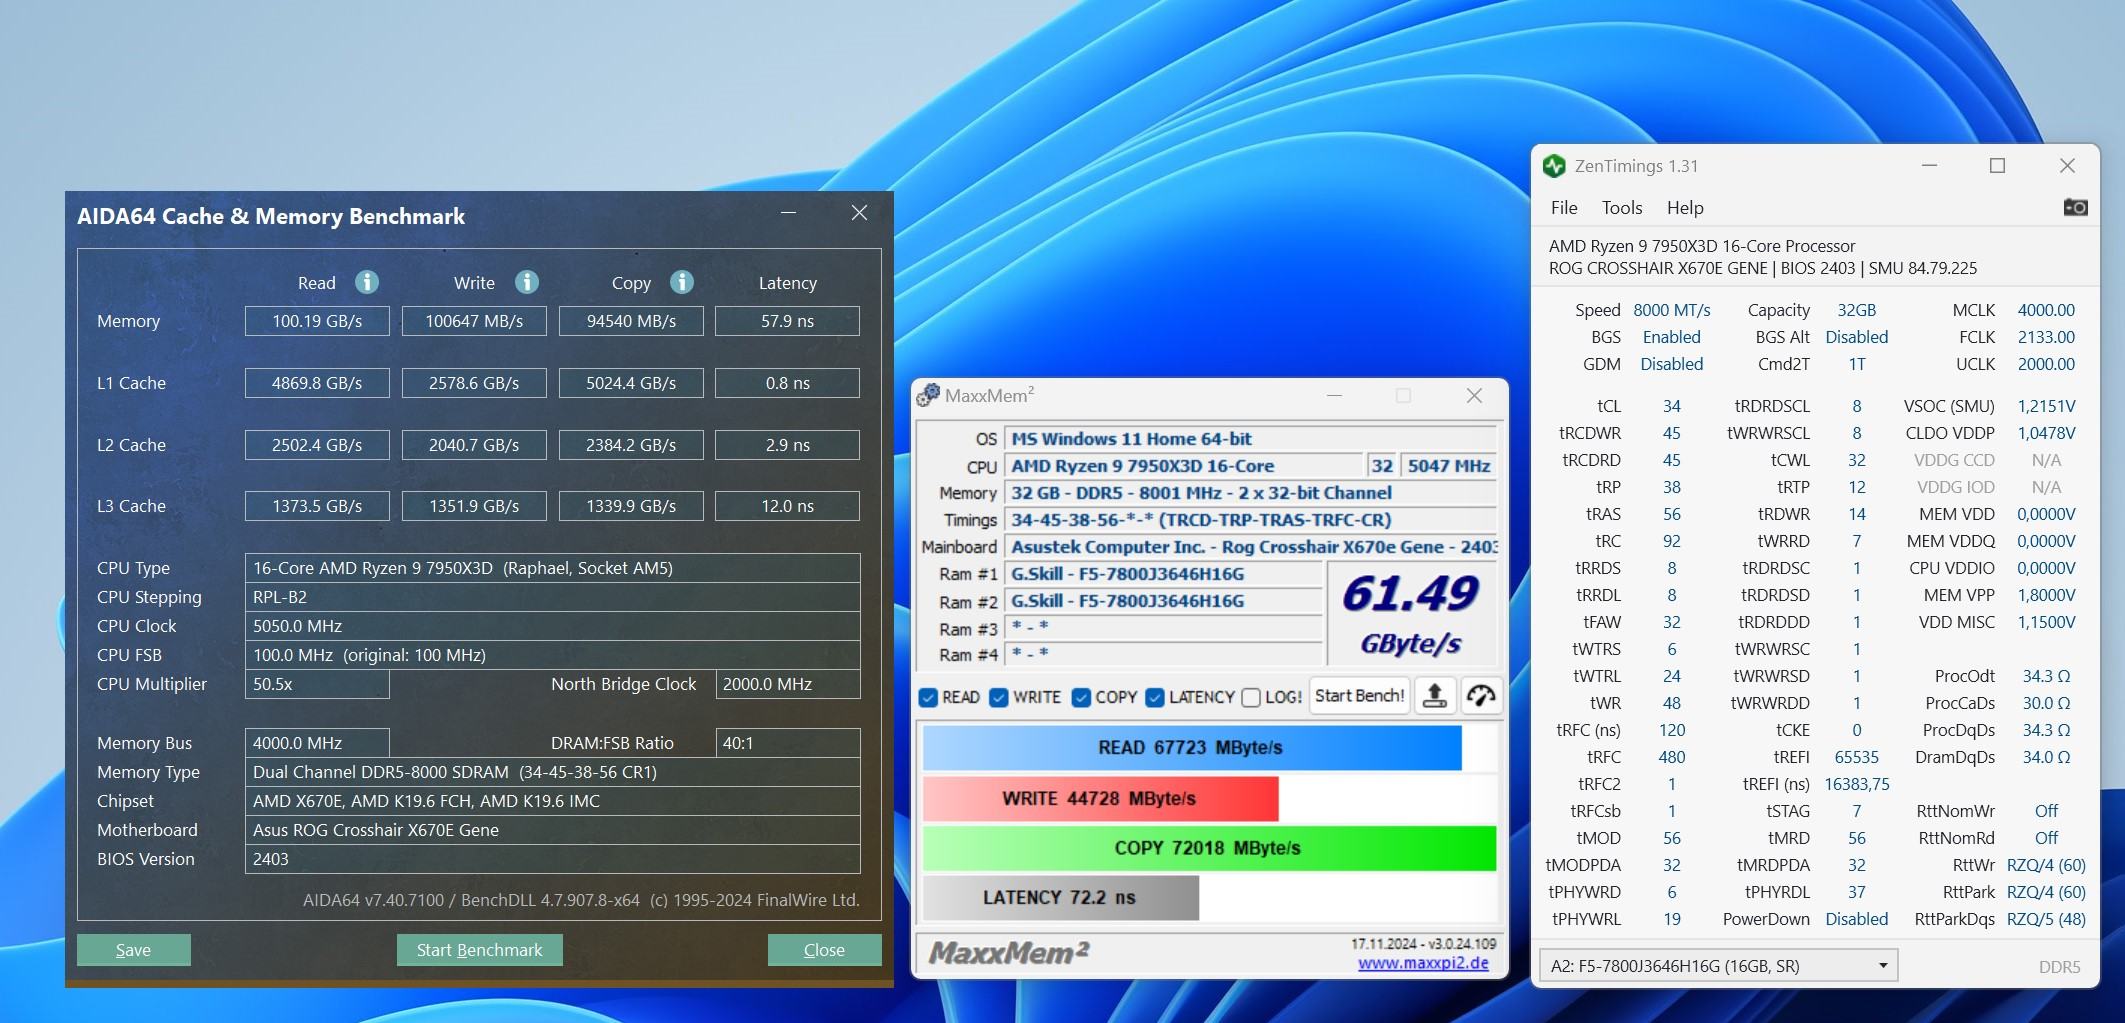Close the AIDA64 window with the X
The height and width of the screenshot is (1023, 2125).
point(859,213)
